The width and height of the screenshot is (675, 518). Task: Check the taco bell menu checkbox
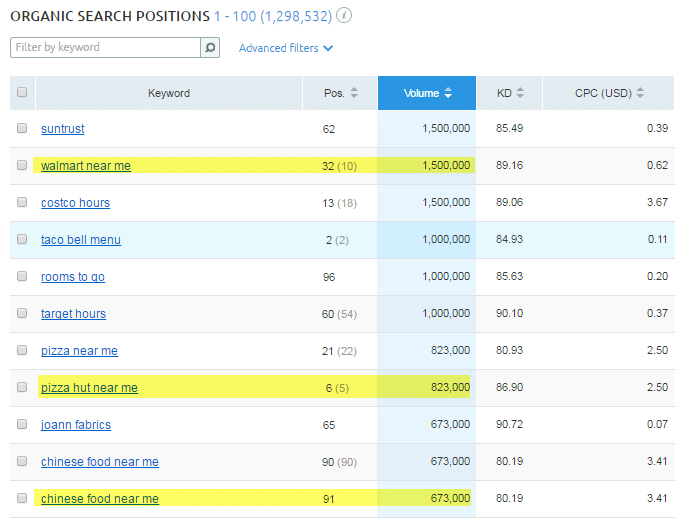tap(22, 239)
